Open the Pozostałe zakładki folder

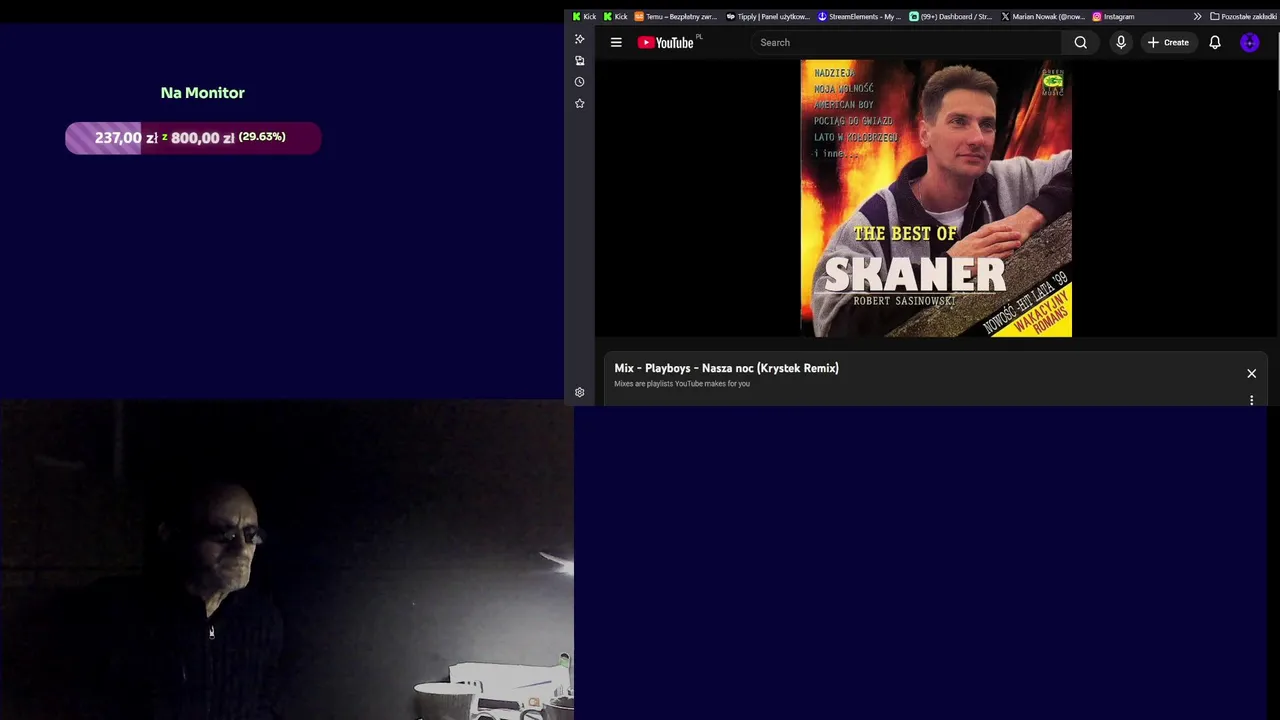click(x=1243, y=16)
